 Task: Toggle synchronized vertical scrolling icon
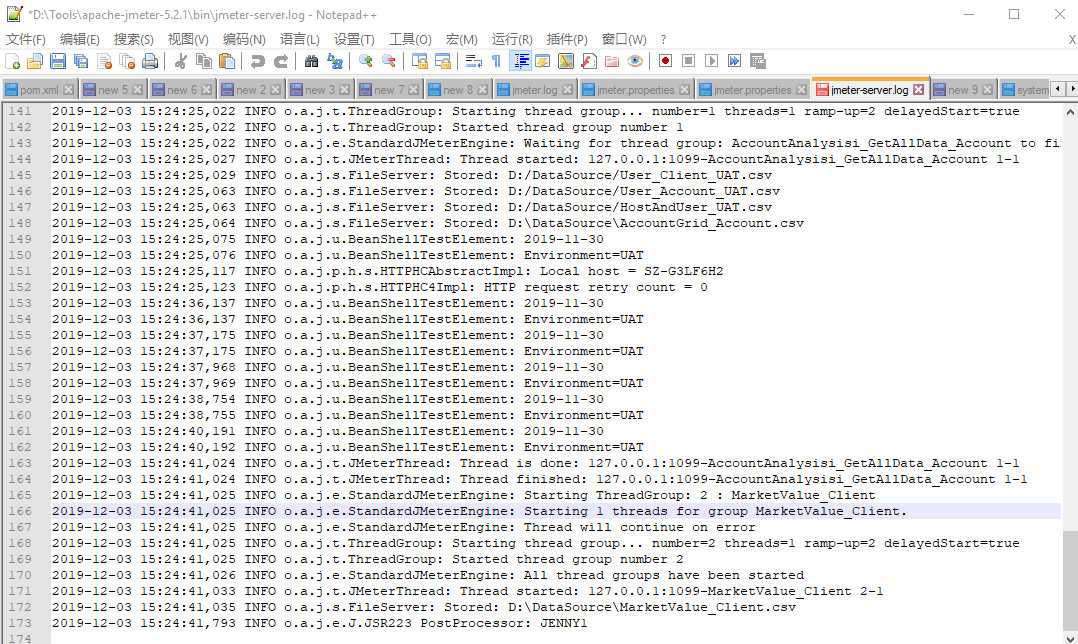tap(419, 61)
